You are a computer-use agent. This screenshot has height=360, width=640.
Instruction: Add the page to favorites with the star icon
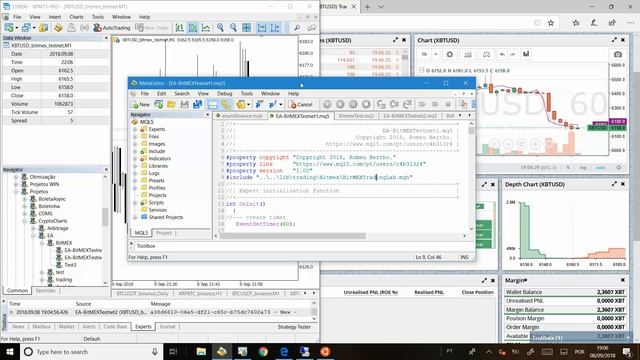click(x=551, y=23)
